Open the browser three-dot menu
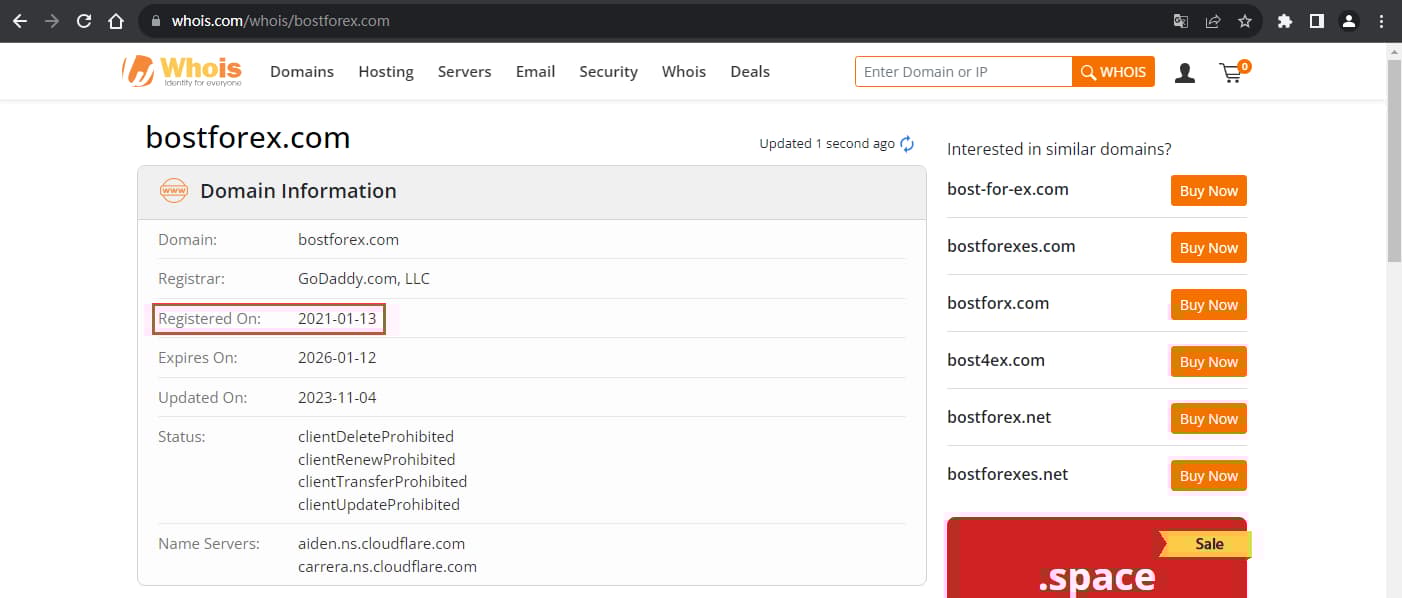Viewport: 1402px width, 598px height. (x=1381, y=20)
